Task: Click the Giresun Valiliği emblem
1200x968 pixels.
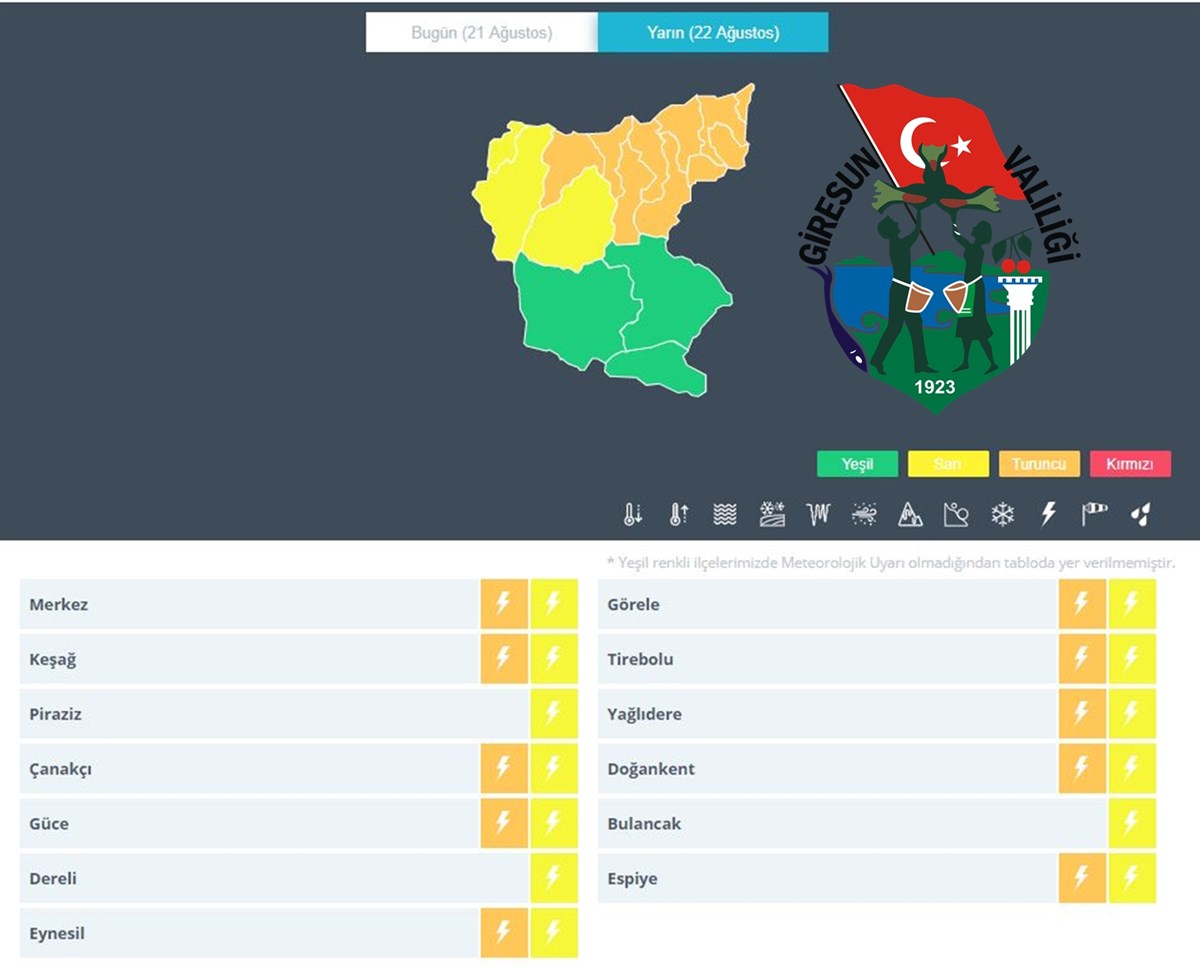Action: click(940, 247)
